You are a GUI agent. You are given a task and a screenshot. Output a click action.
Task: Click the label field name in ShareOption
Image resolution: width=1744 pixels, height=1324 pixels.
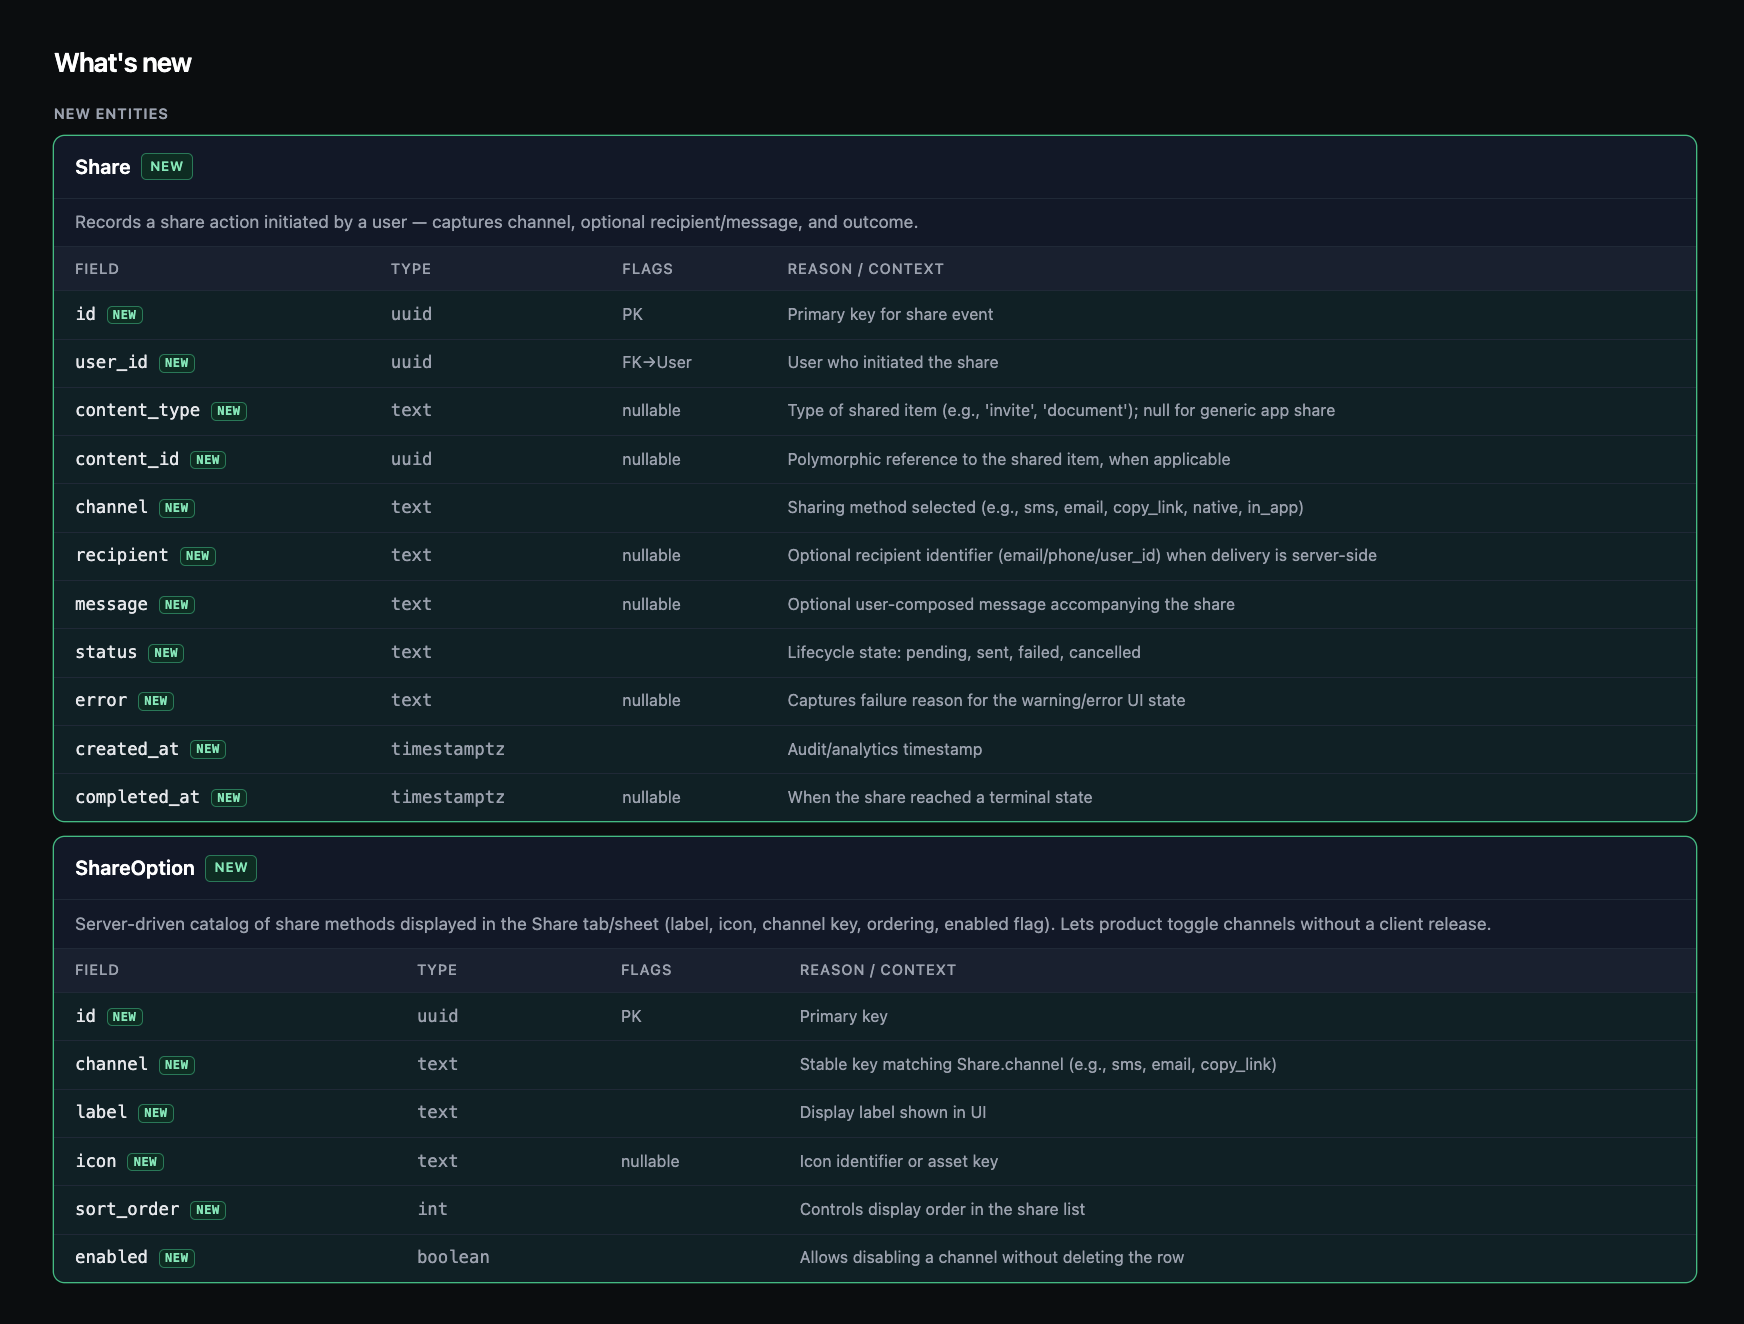pos(101,1112)
